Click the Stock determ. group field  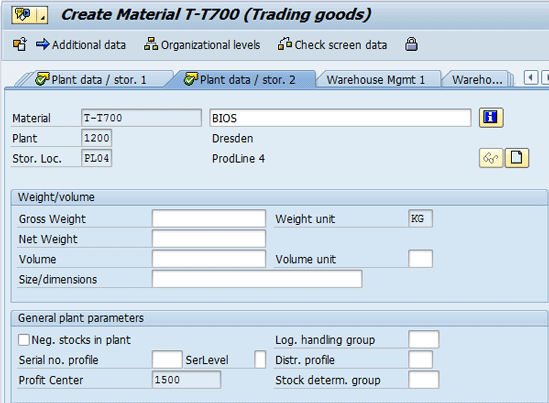tap(423, 380)
